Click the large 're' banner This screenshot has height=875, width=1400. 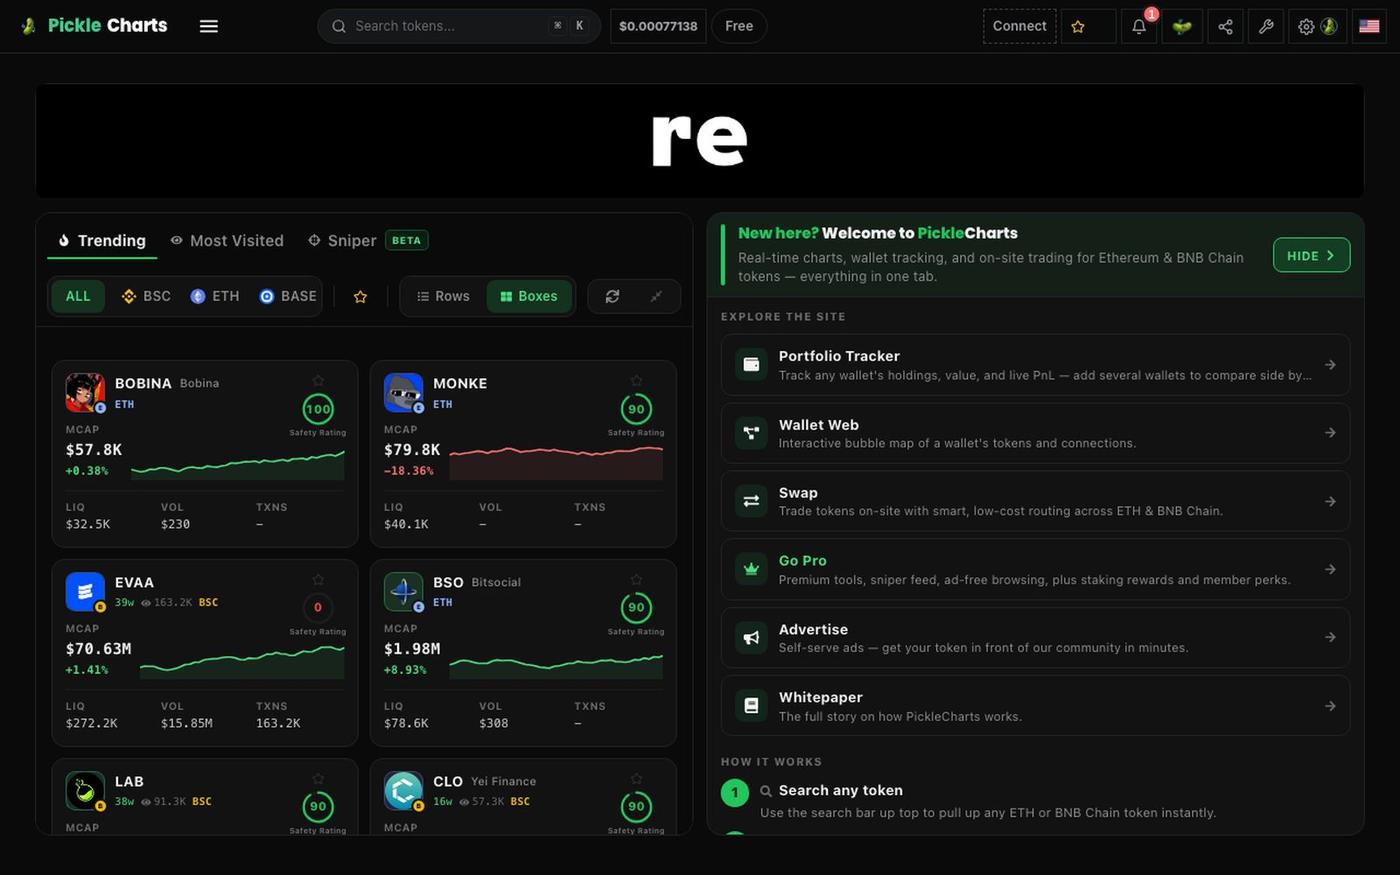(700, 141)
